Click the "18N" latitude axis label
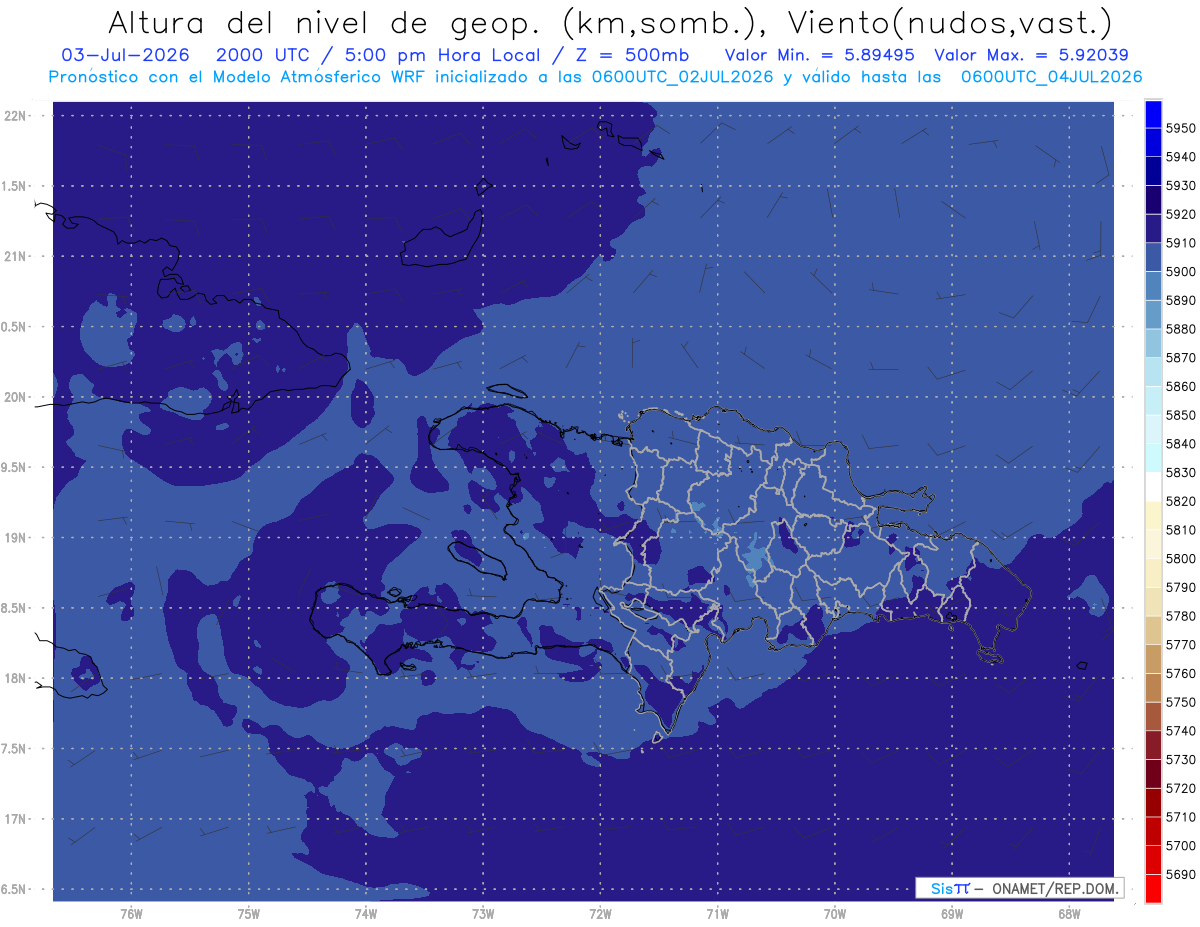This screenshot has width=1200, height=927. click(x=17, y=678)
